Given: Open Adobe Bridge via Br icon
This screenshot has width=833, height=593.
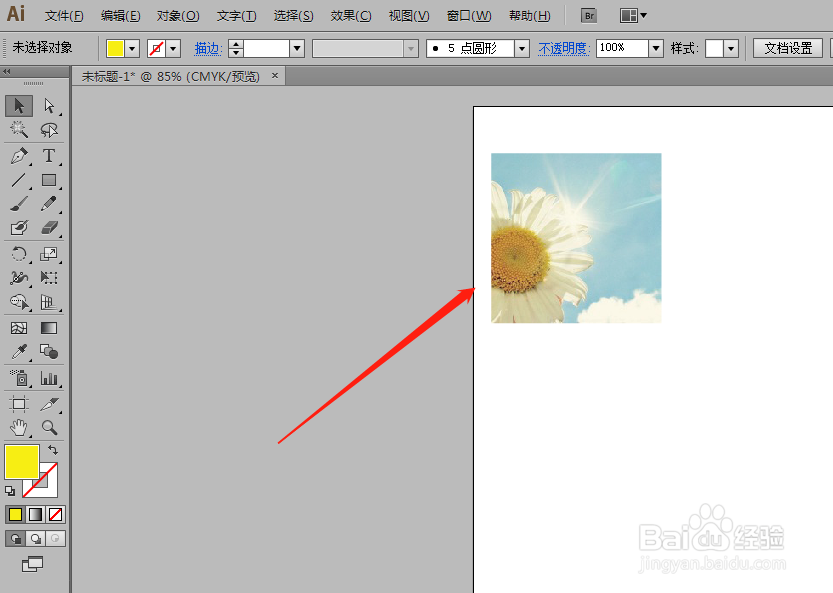Looking at the screenshot, I should pyautogui.click(x=589, y=16).
